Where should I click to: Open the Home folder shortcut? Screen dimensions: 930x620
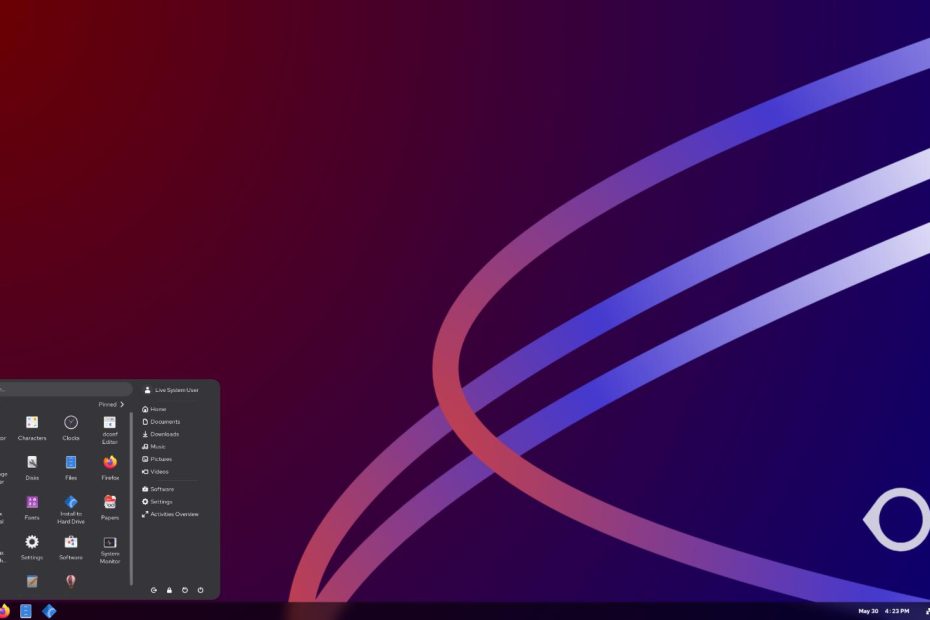[x=154, y=409]
